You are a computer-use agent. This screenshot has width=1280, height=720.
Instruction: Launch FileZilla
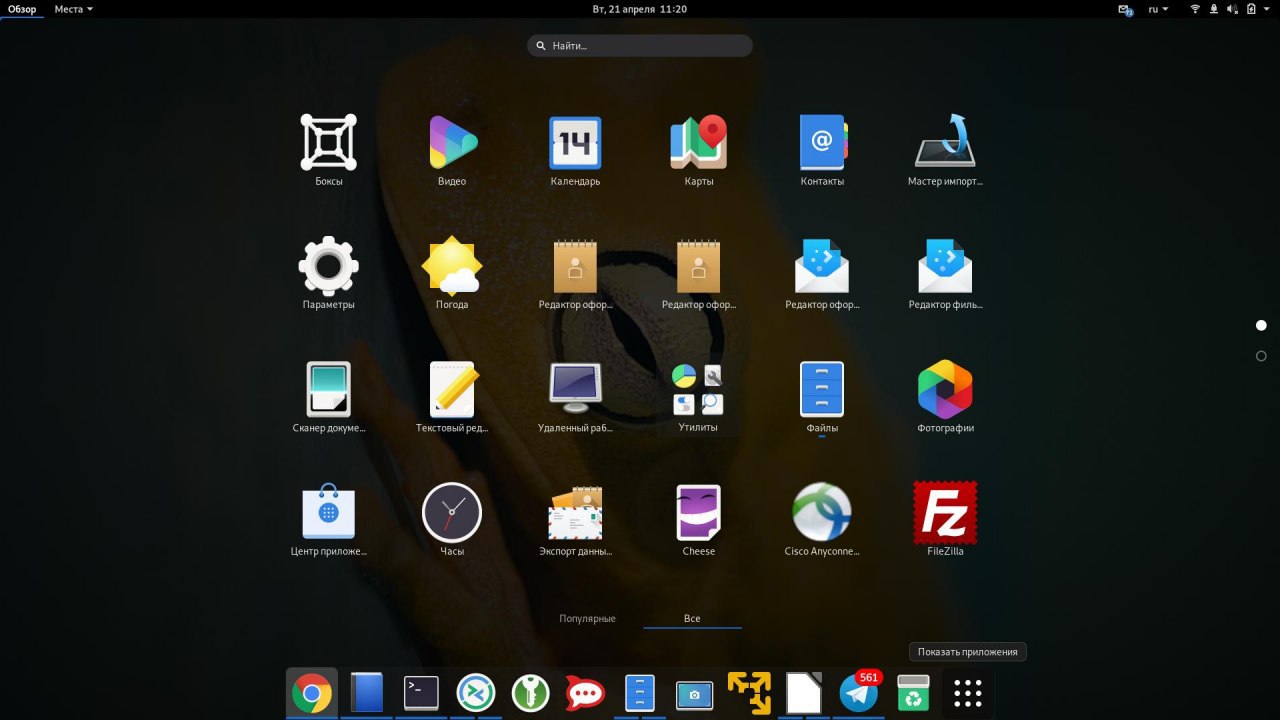pos(945,519)
